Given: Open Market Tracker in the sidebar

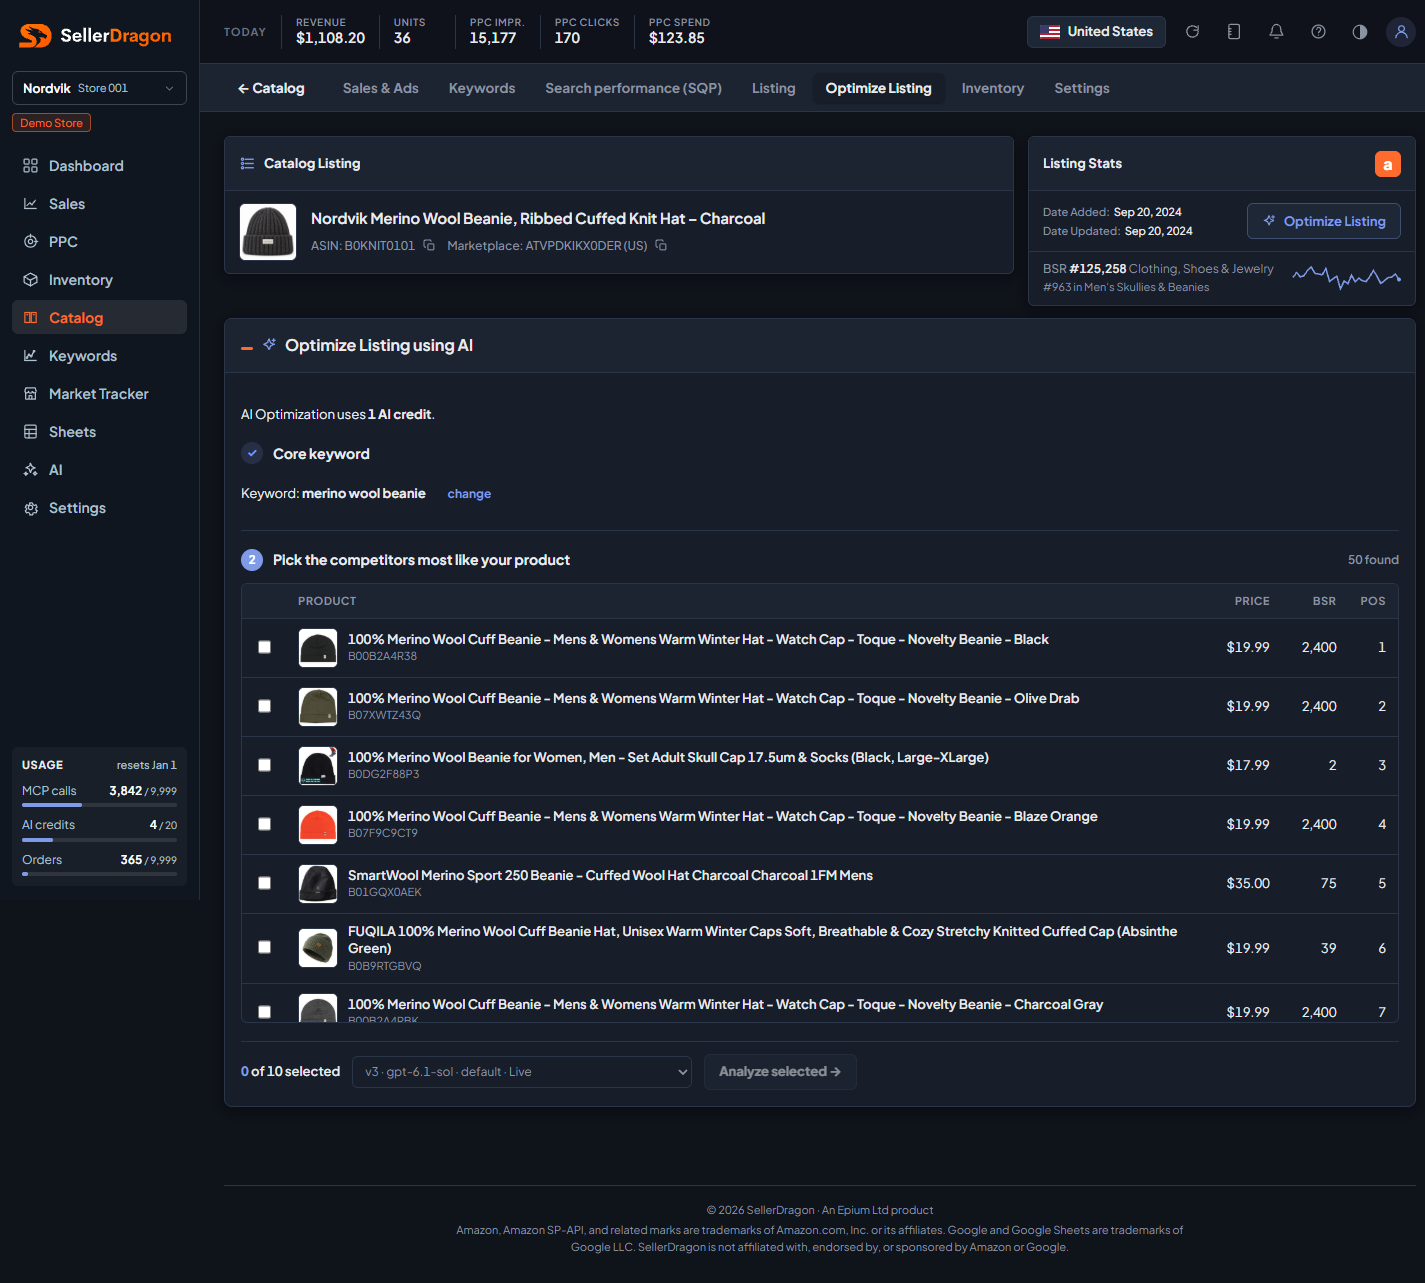Looking at the screenshot, I should [x=99, y=394].
